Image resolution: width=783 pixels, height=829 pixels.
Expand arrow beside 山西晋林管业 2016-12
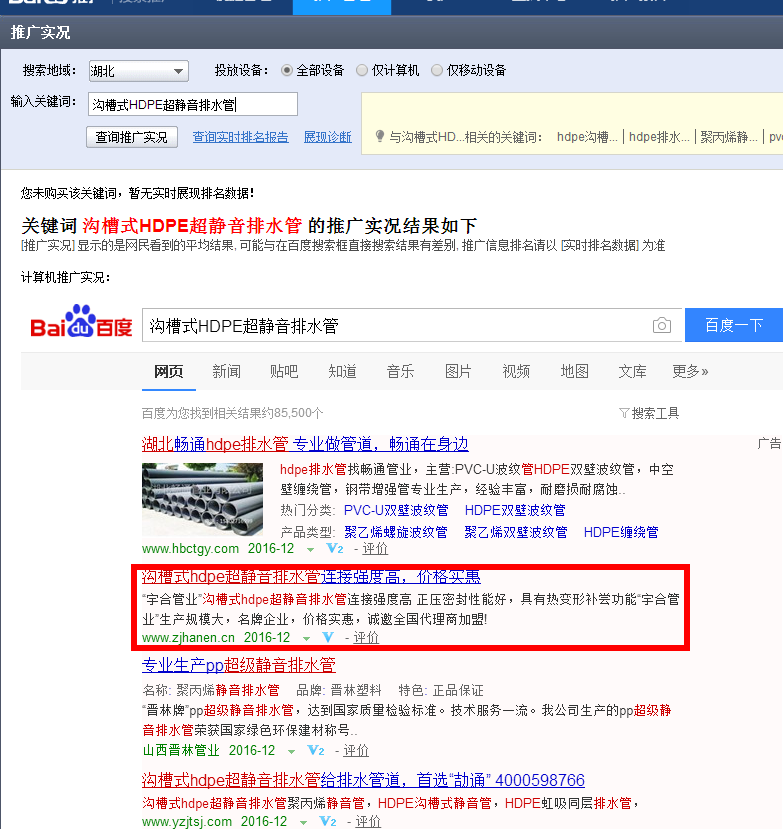pyautogui.click(x=291, y=752)
